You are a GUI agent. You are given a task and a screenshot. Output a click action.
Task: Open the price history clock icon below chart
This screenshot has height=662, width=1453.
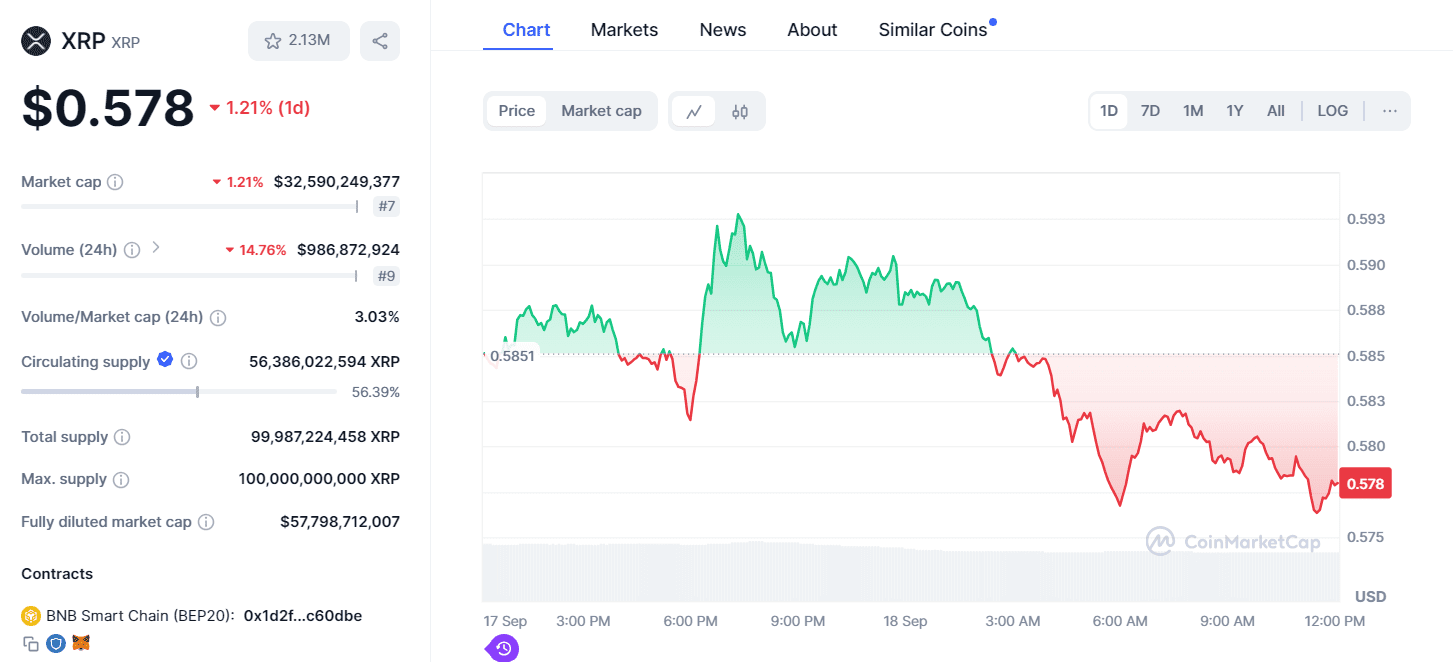click(x=502, y=648)
